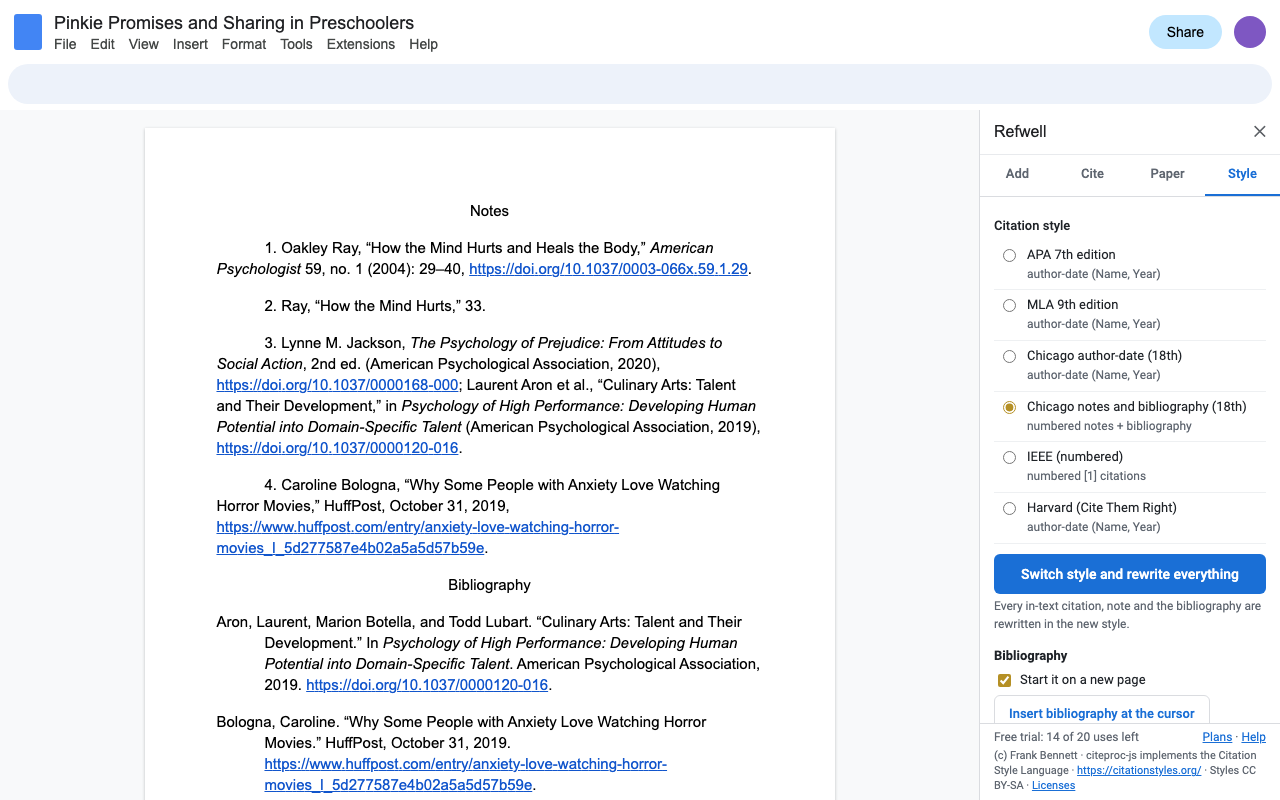Click Switch style and rewrite everything
This screenshot has width=1280, height=800.
pyautogui.click(x=1130, y=574)
